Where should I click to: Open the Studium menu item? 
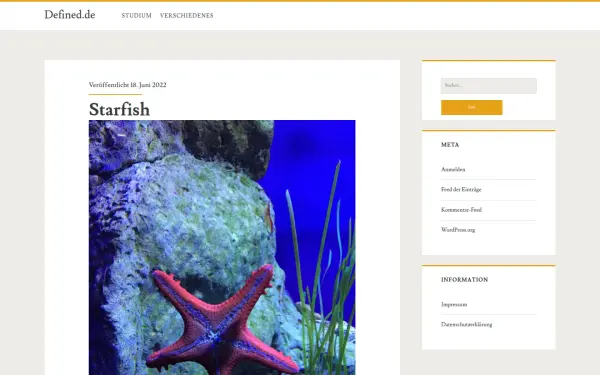(137, 16)
